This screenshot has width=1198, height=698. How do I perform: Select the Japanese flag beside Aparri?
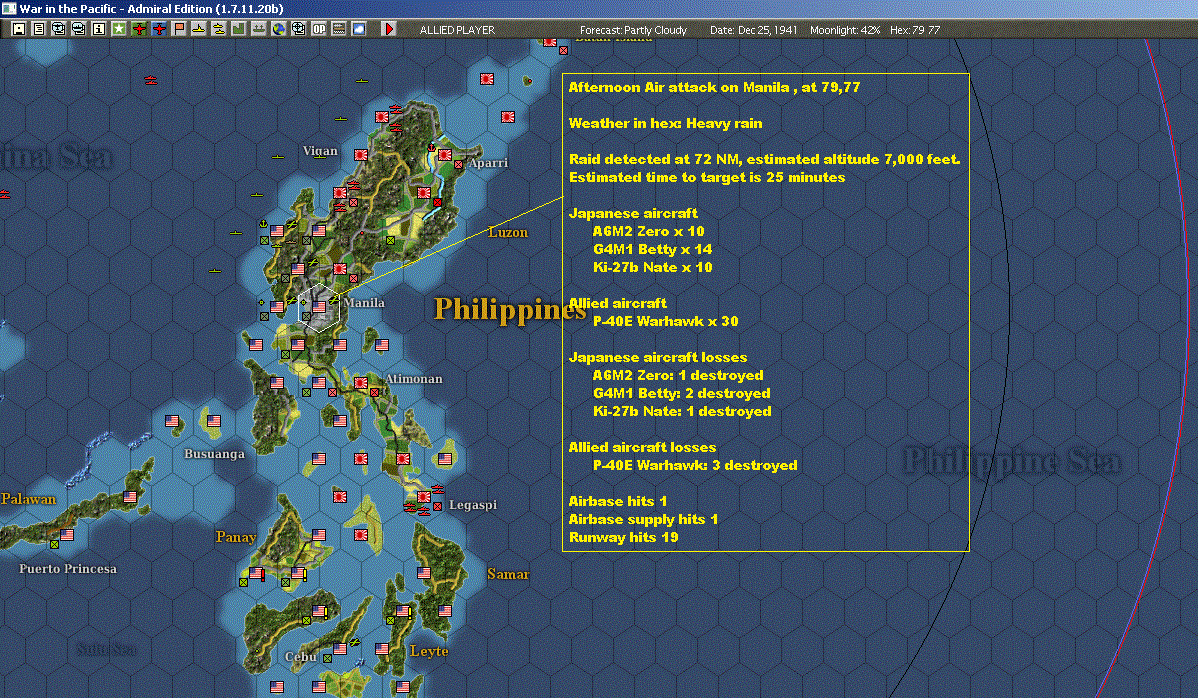pos(445,155)
